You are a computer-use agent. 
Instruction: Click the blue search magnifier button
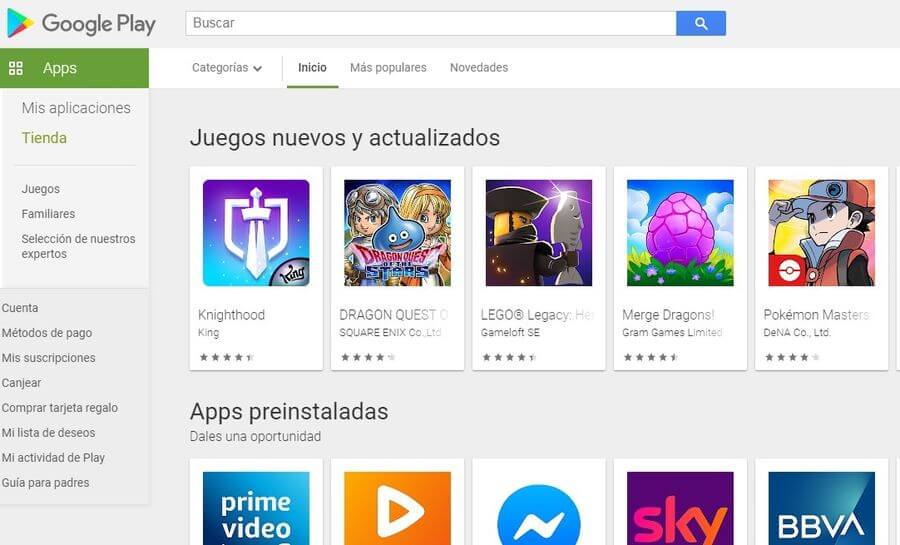[701, 24]
